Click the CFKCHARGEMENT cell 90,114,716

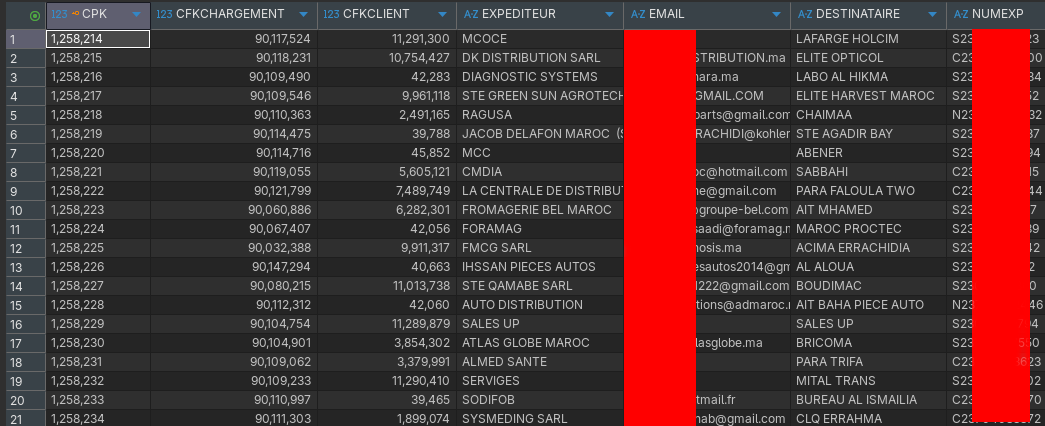(x=234, y=153)
